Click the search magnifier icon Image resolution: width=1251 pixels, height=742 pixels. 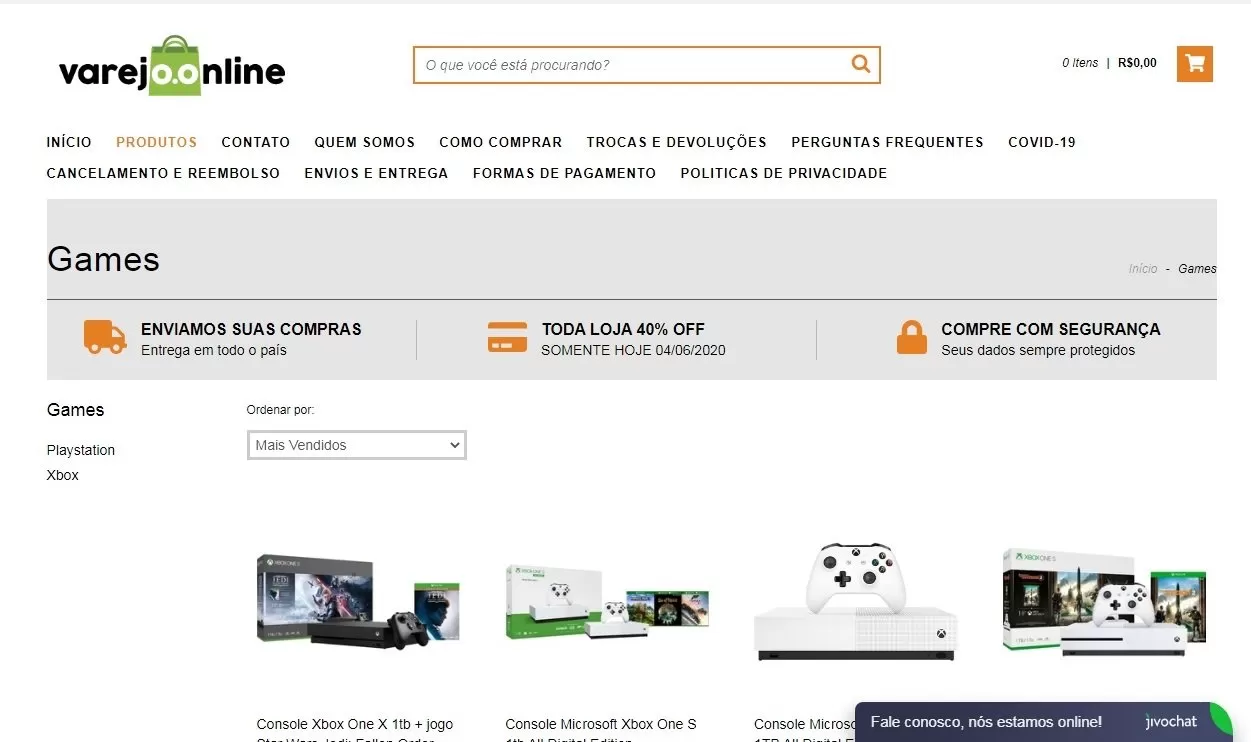tap(861, 65)
